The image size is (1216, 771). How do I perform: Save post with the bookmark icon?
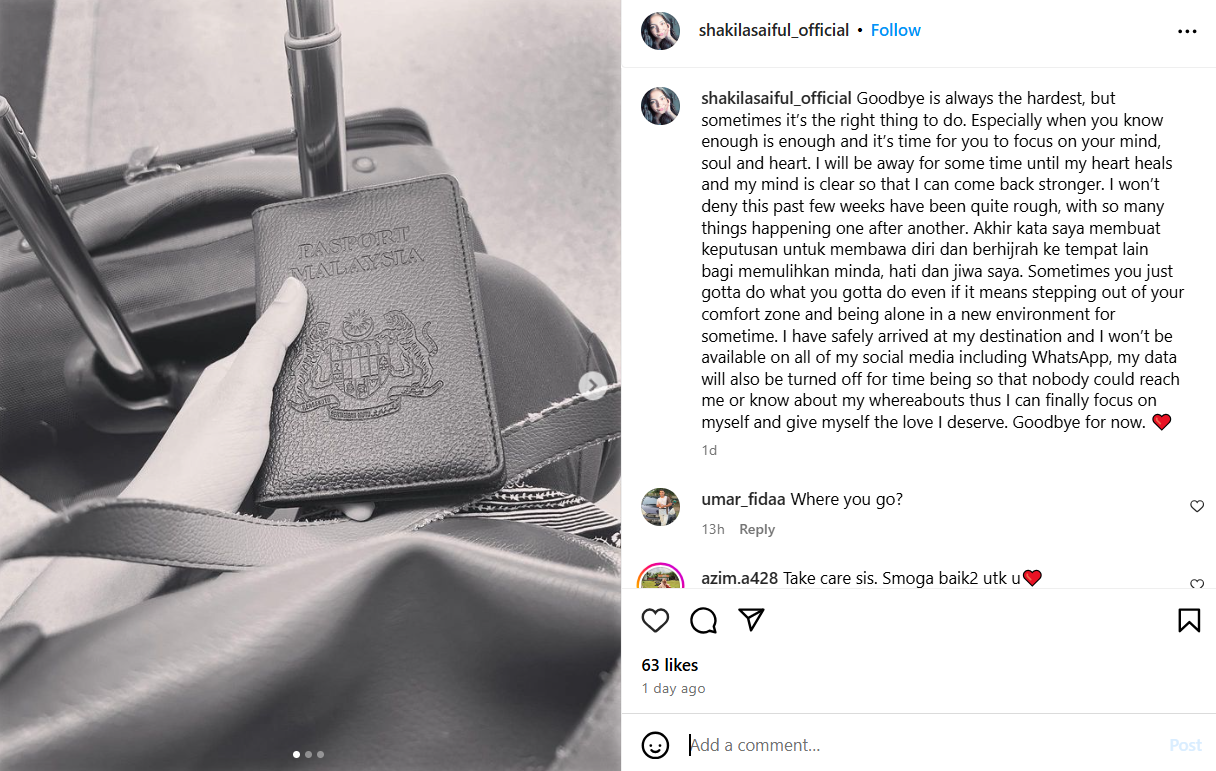[1189, 620]
